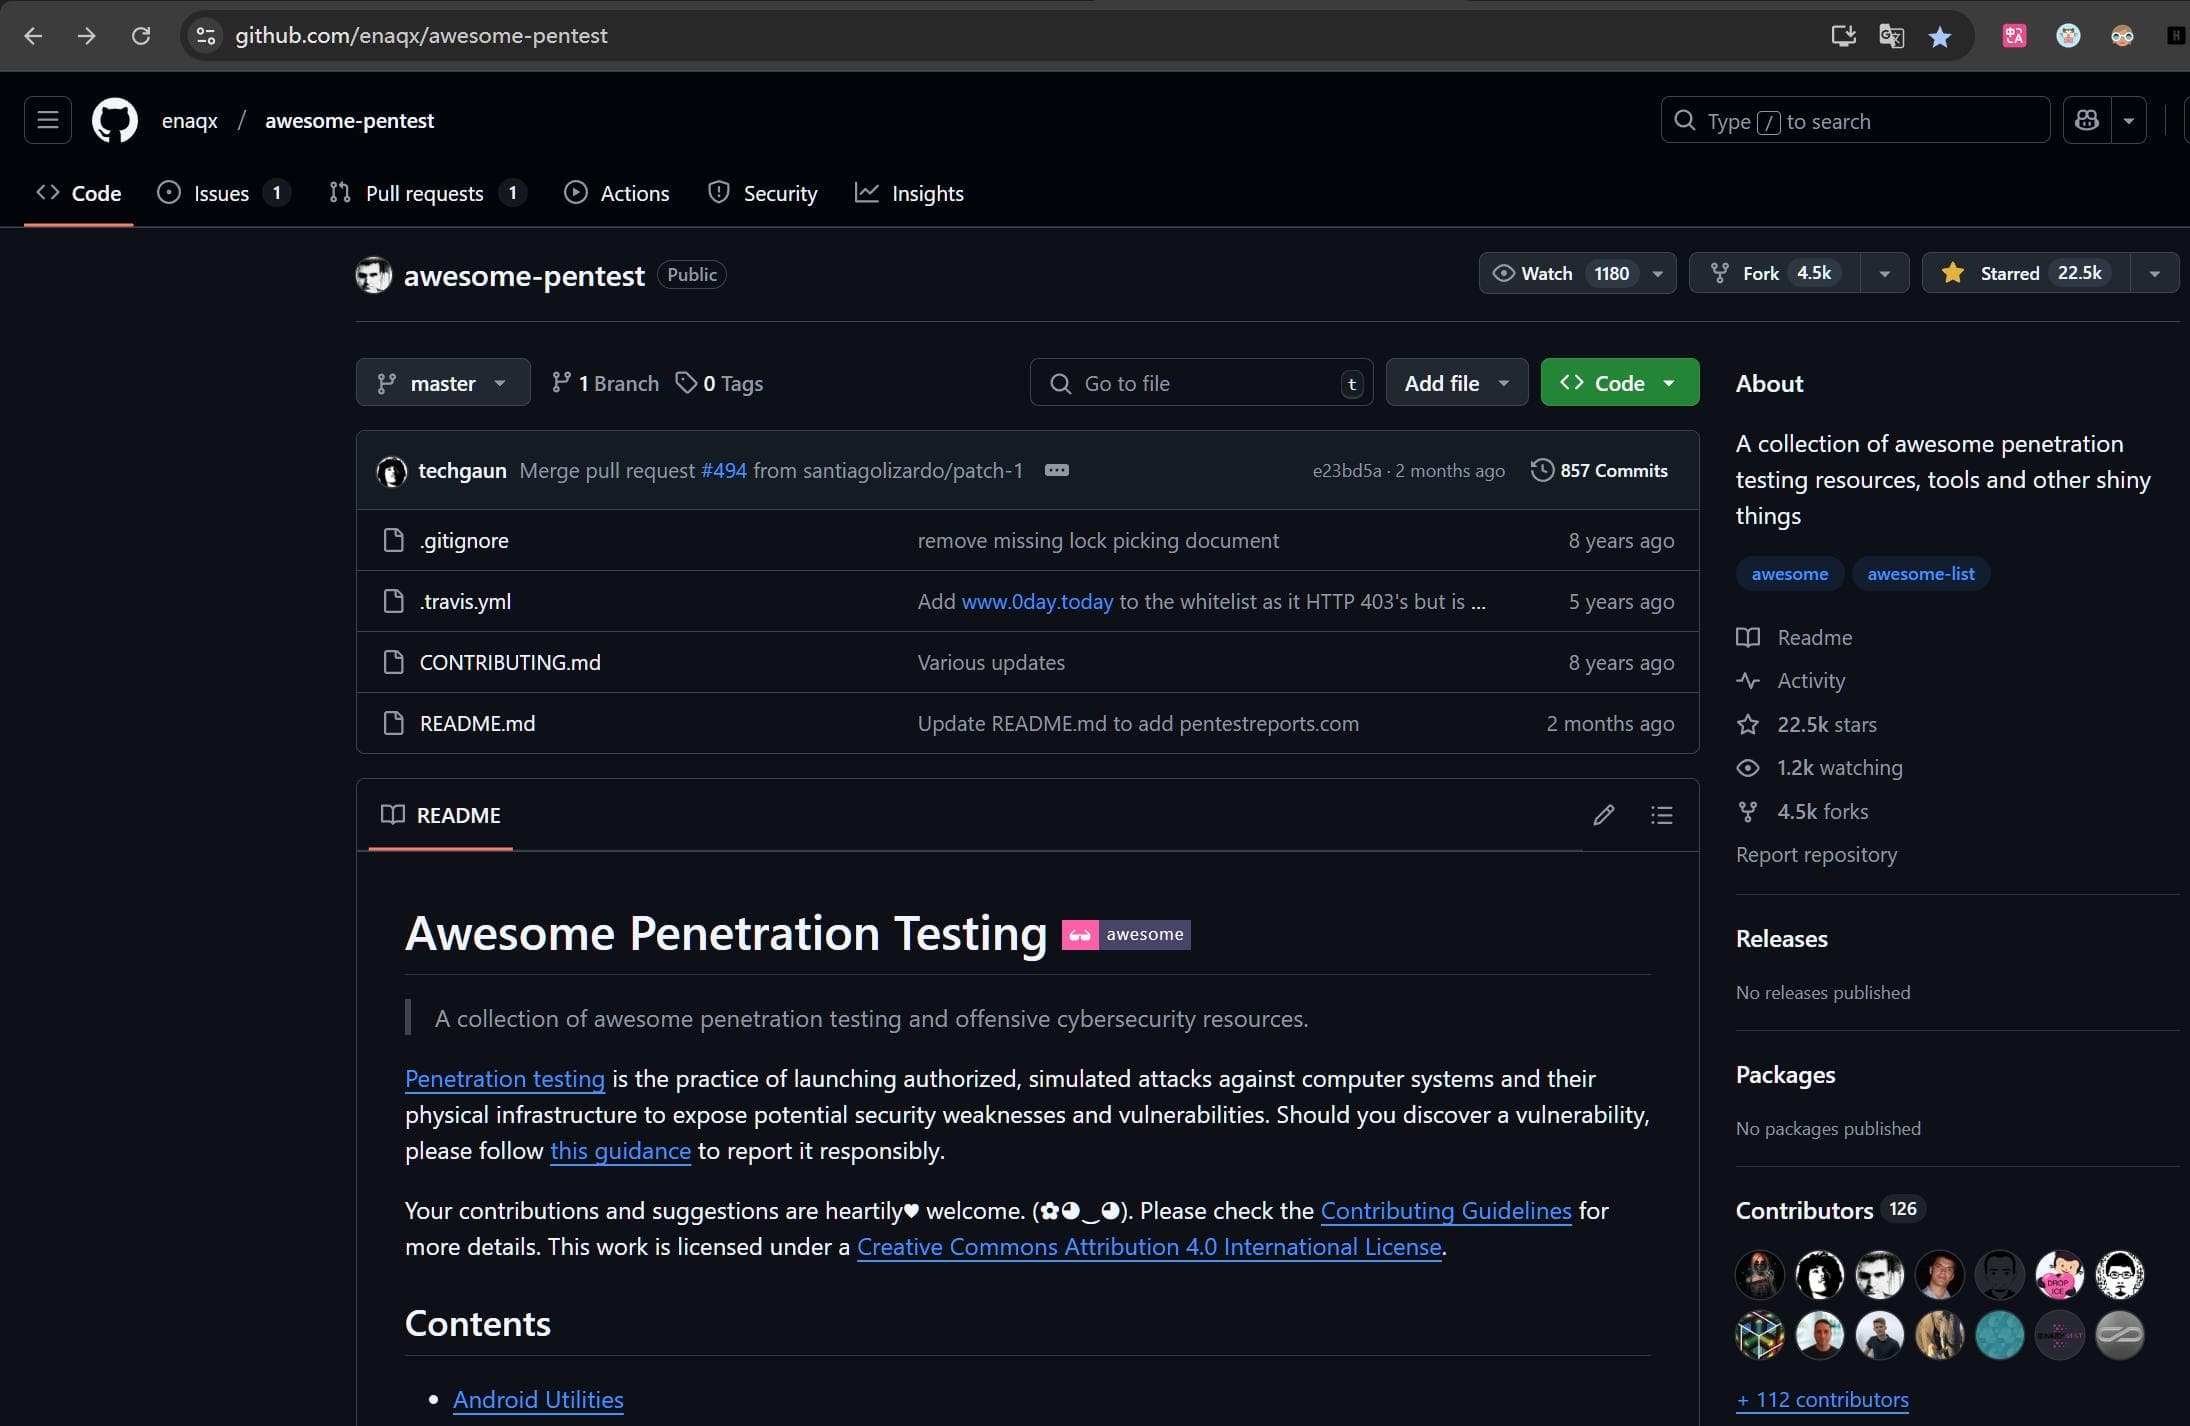Open site information icon in address bar
This screenshot has width=2190, height=1426.
point(206,36)
